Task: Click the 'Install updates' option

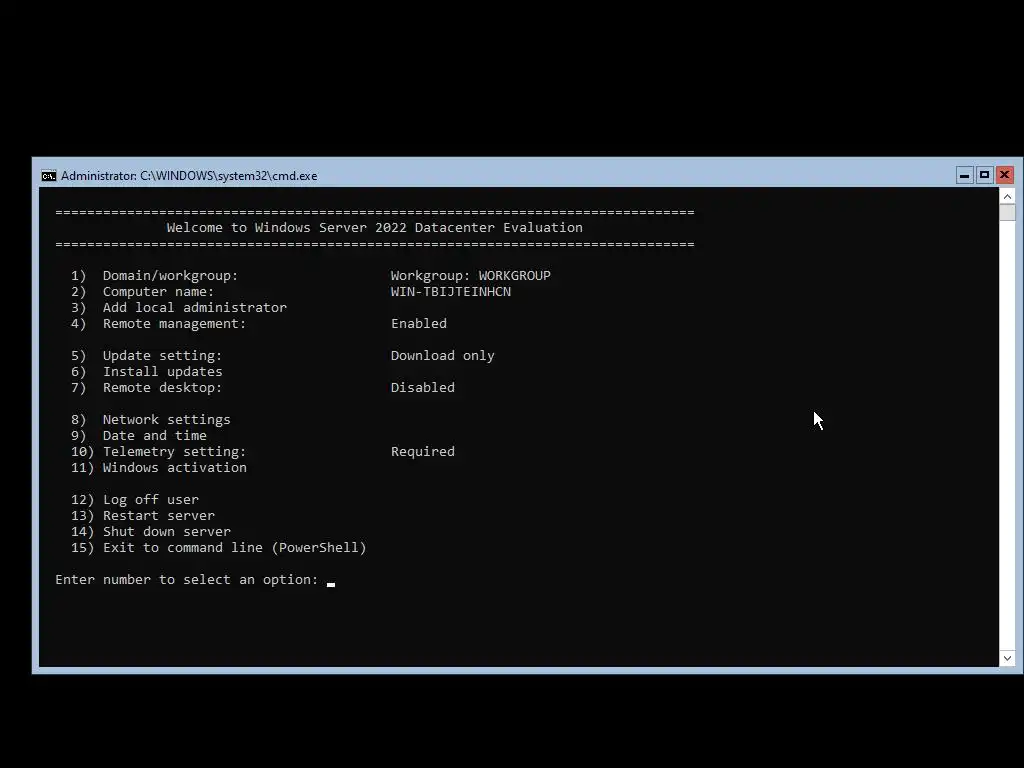Action: pyautogui.click(x=146, y=372)
